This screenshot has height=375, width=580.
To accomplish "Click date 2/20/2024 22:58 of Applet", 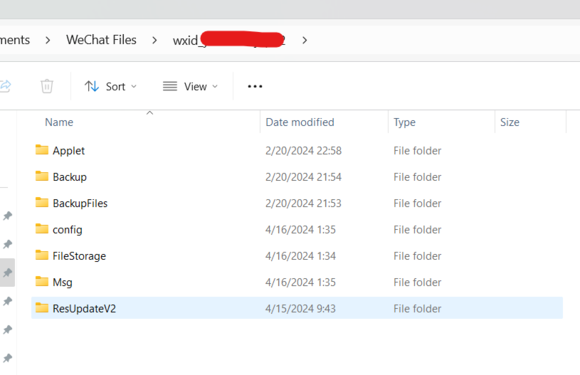I will [303, 151].
